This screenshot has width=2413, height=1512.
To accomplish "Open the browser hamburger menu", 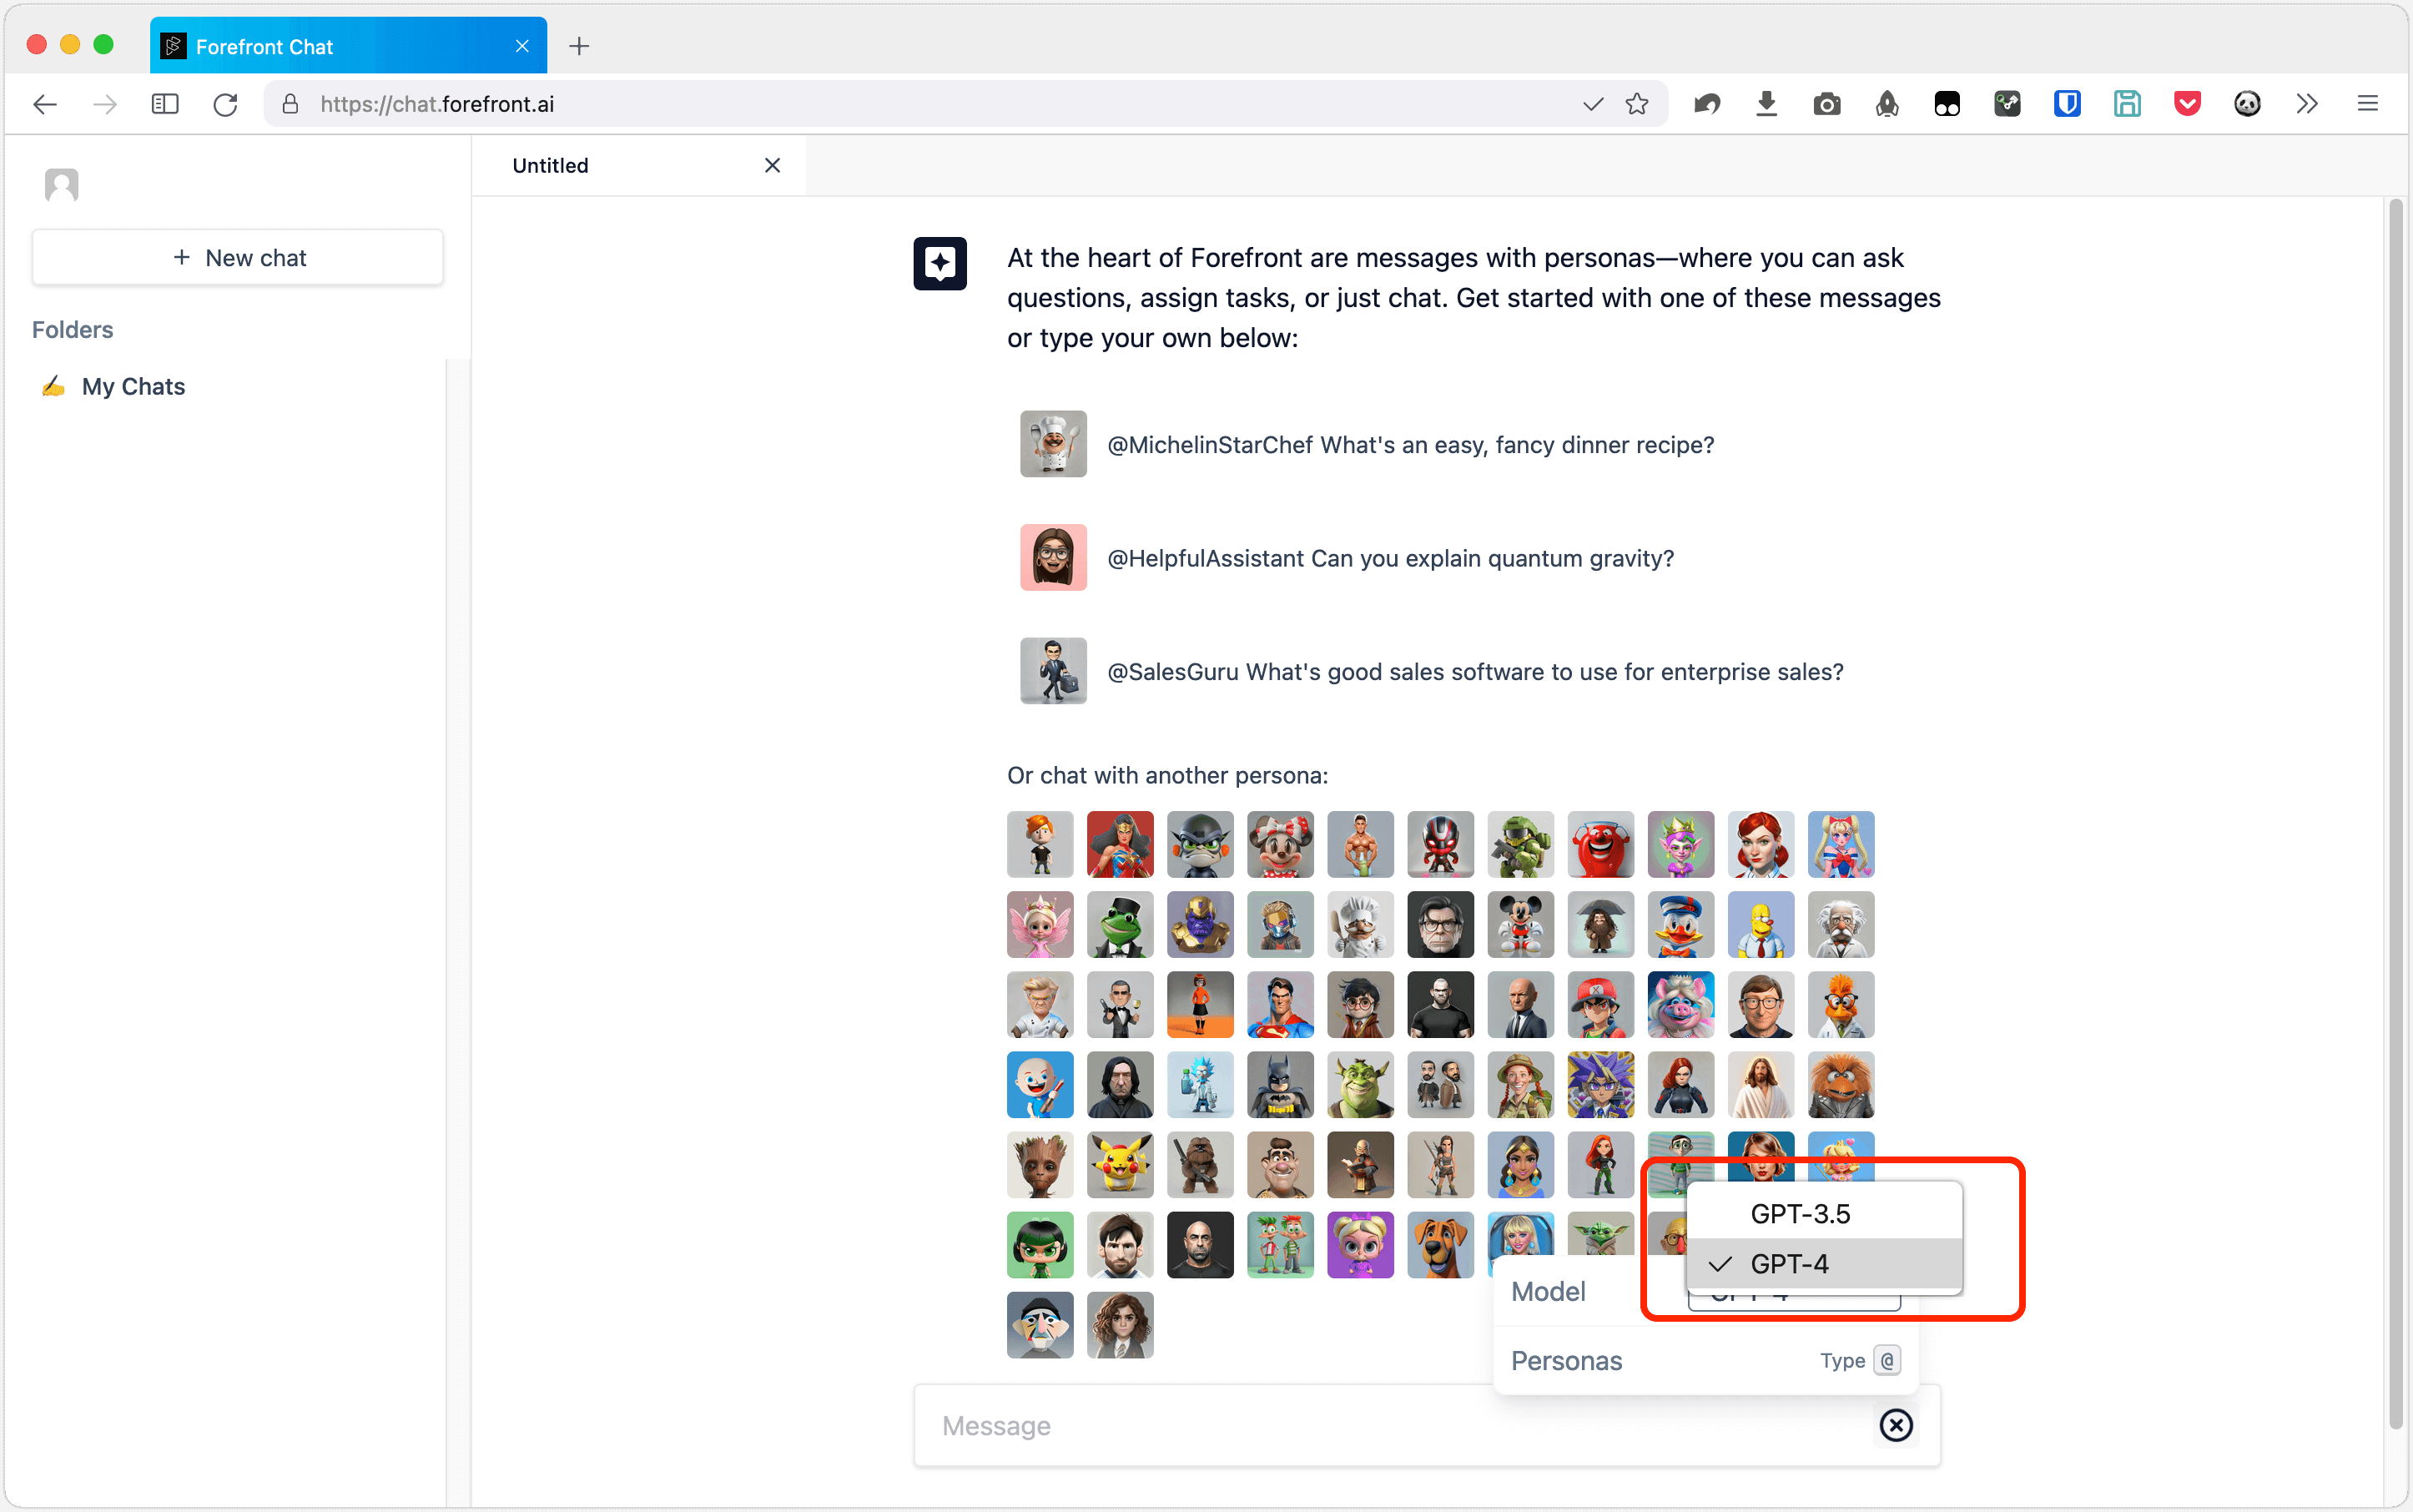I will [2367, 104].
